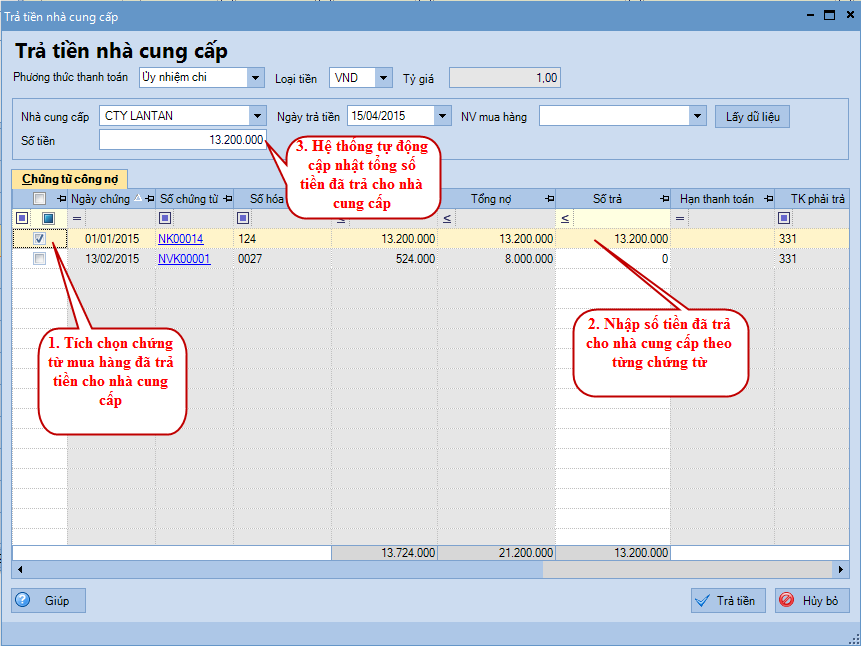Click the Lấy dữ liệu button
The width and height of the screenshot is (861, 646).
(752, 117)
